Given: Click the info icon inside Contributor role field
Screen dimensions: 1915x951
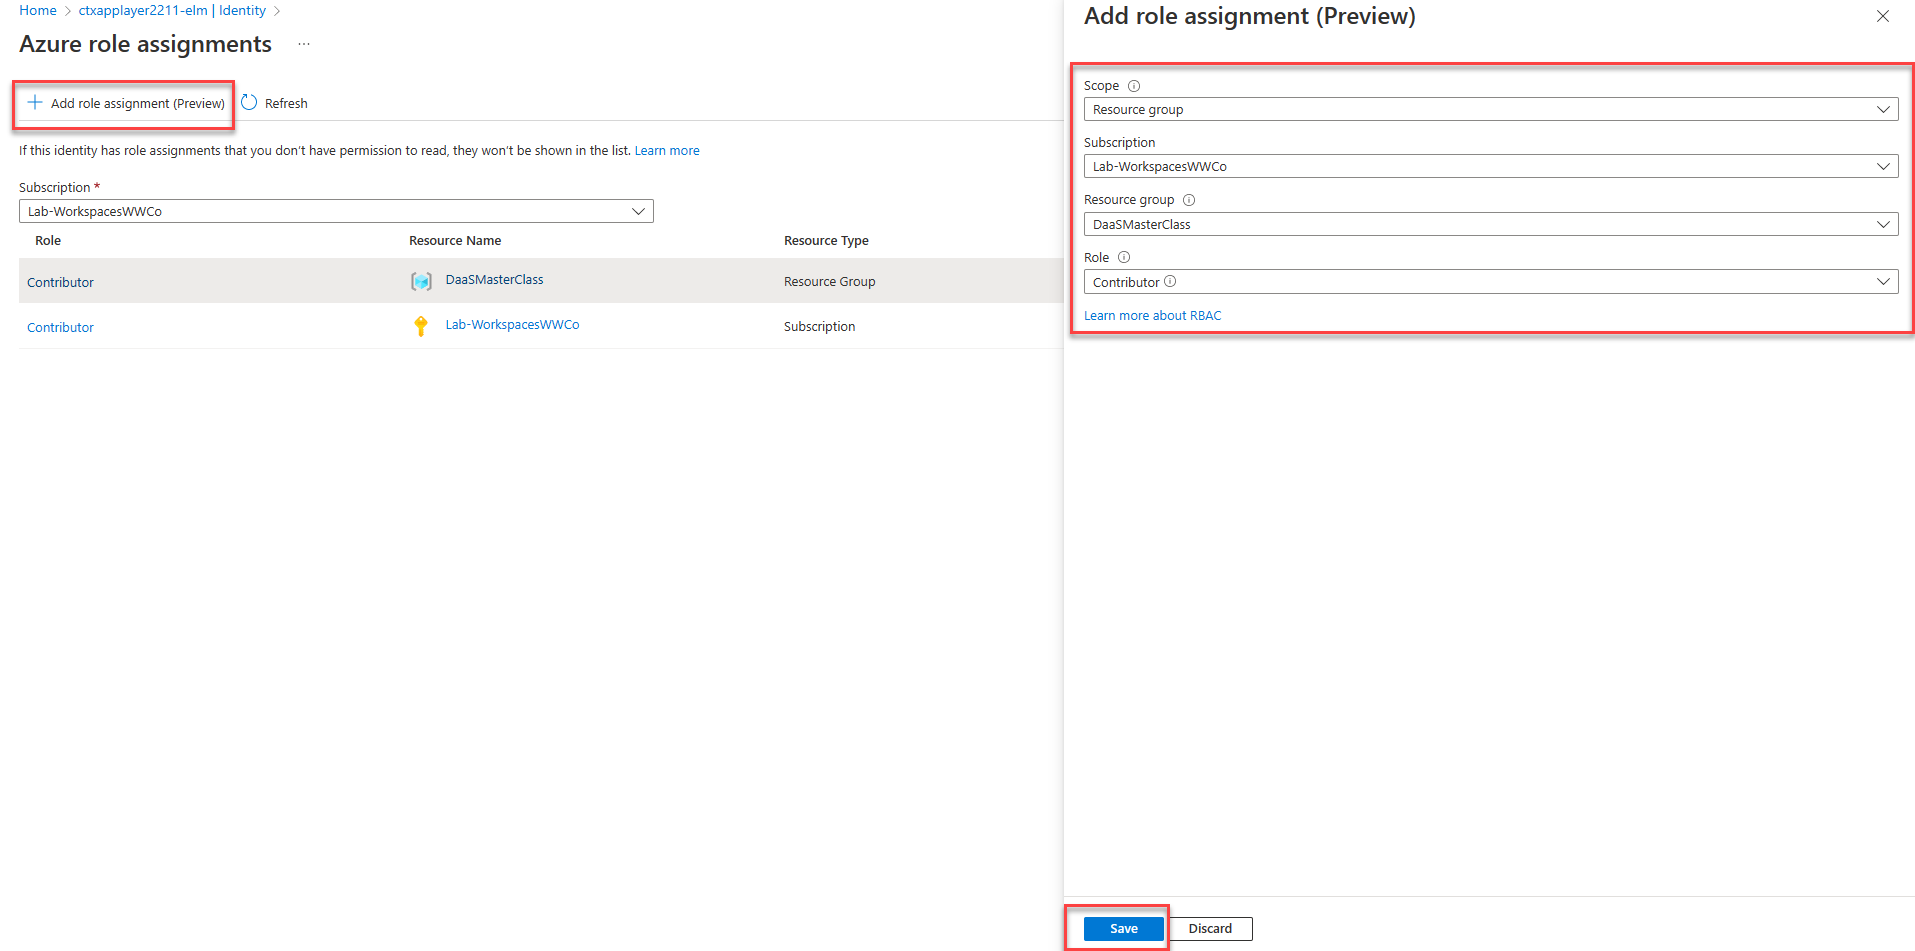Looking at the screenshot, I should [x=1170, y=282].
